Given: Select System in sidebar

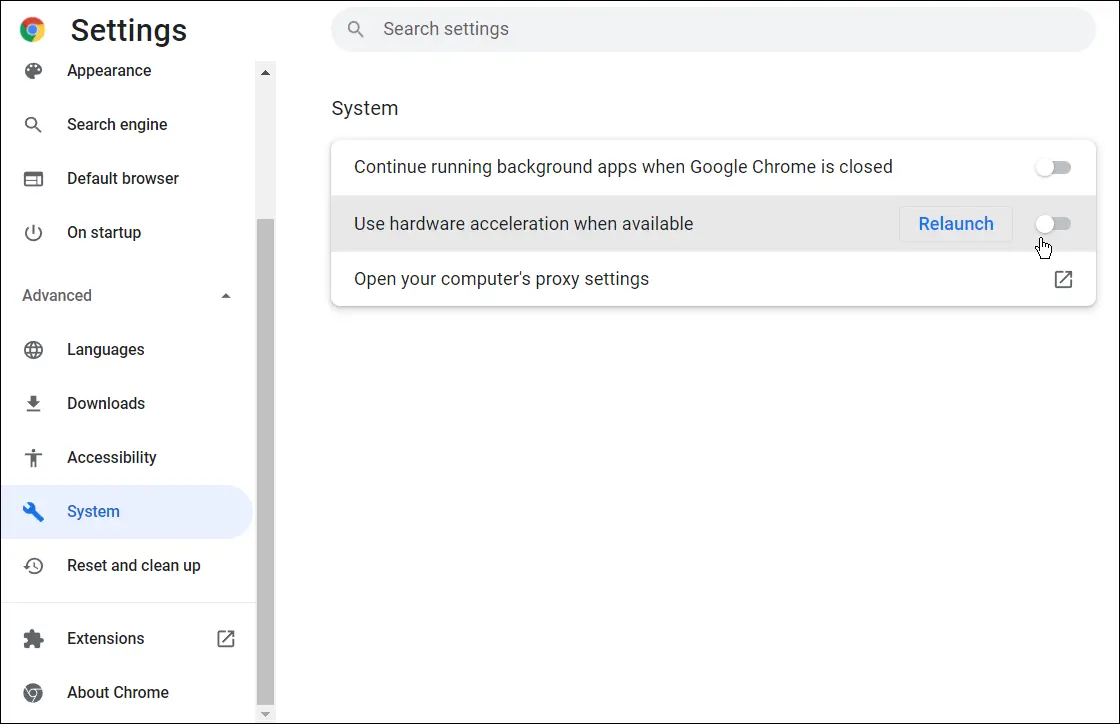Looking at the screenshot, I should [127, 511].
